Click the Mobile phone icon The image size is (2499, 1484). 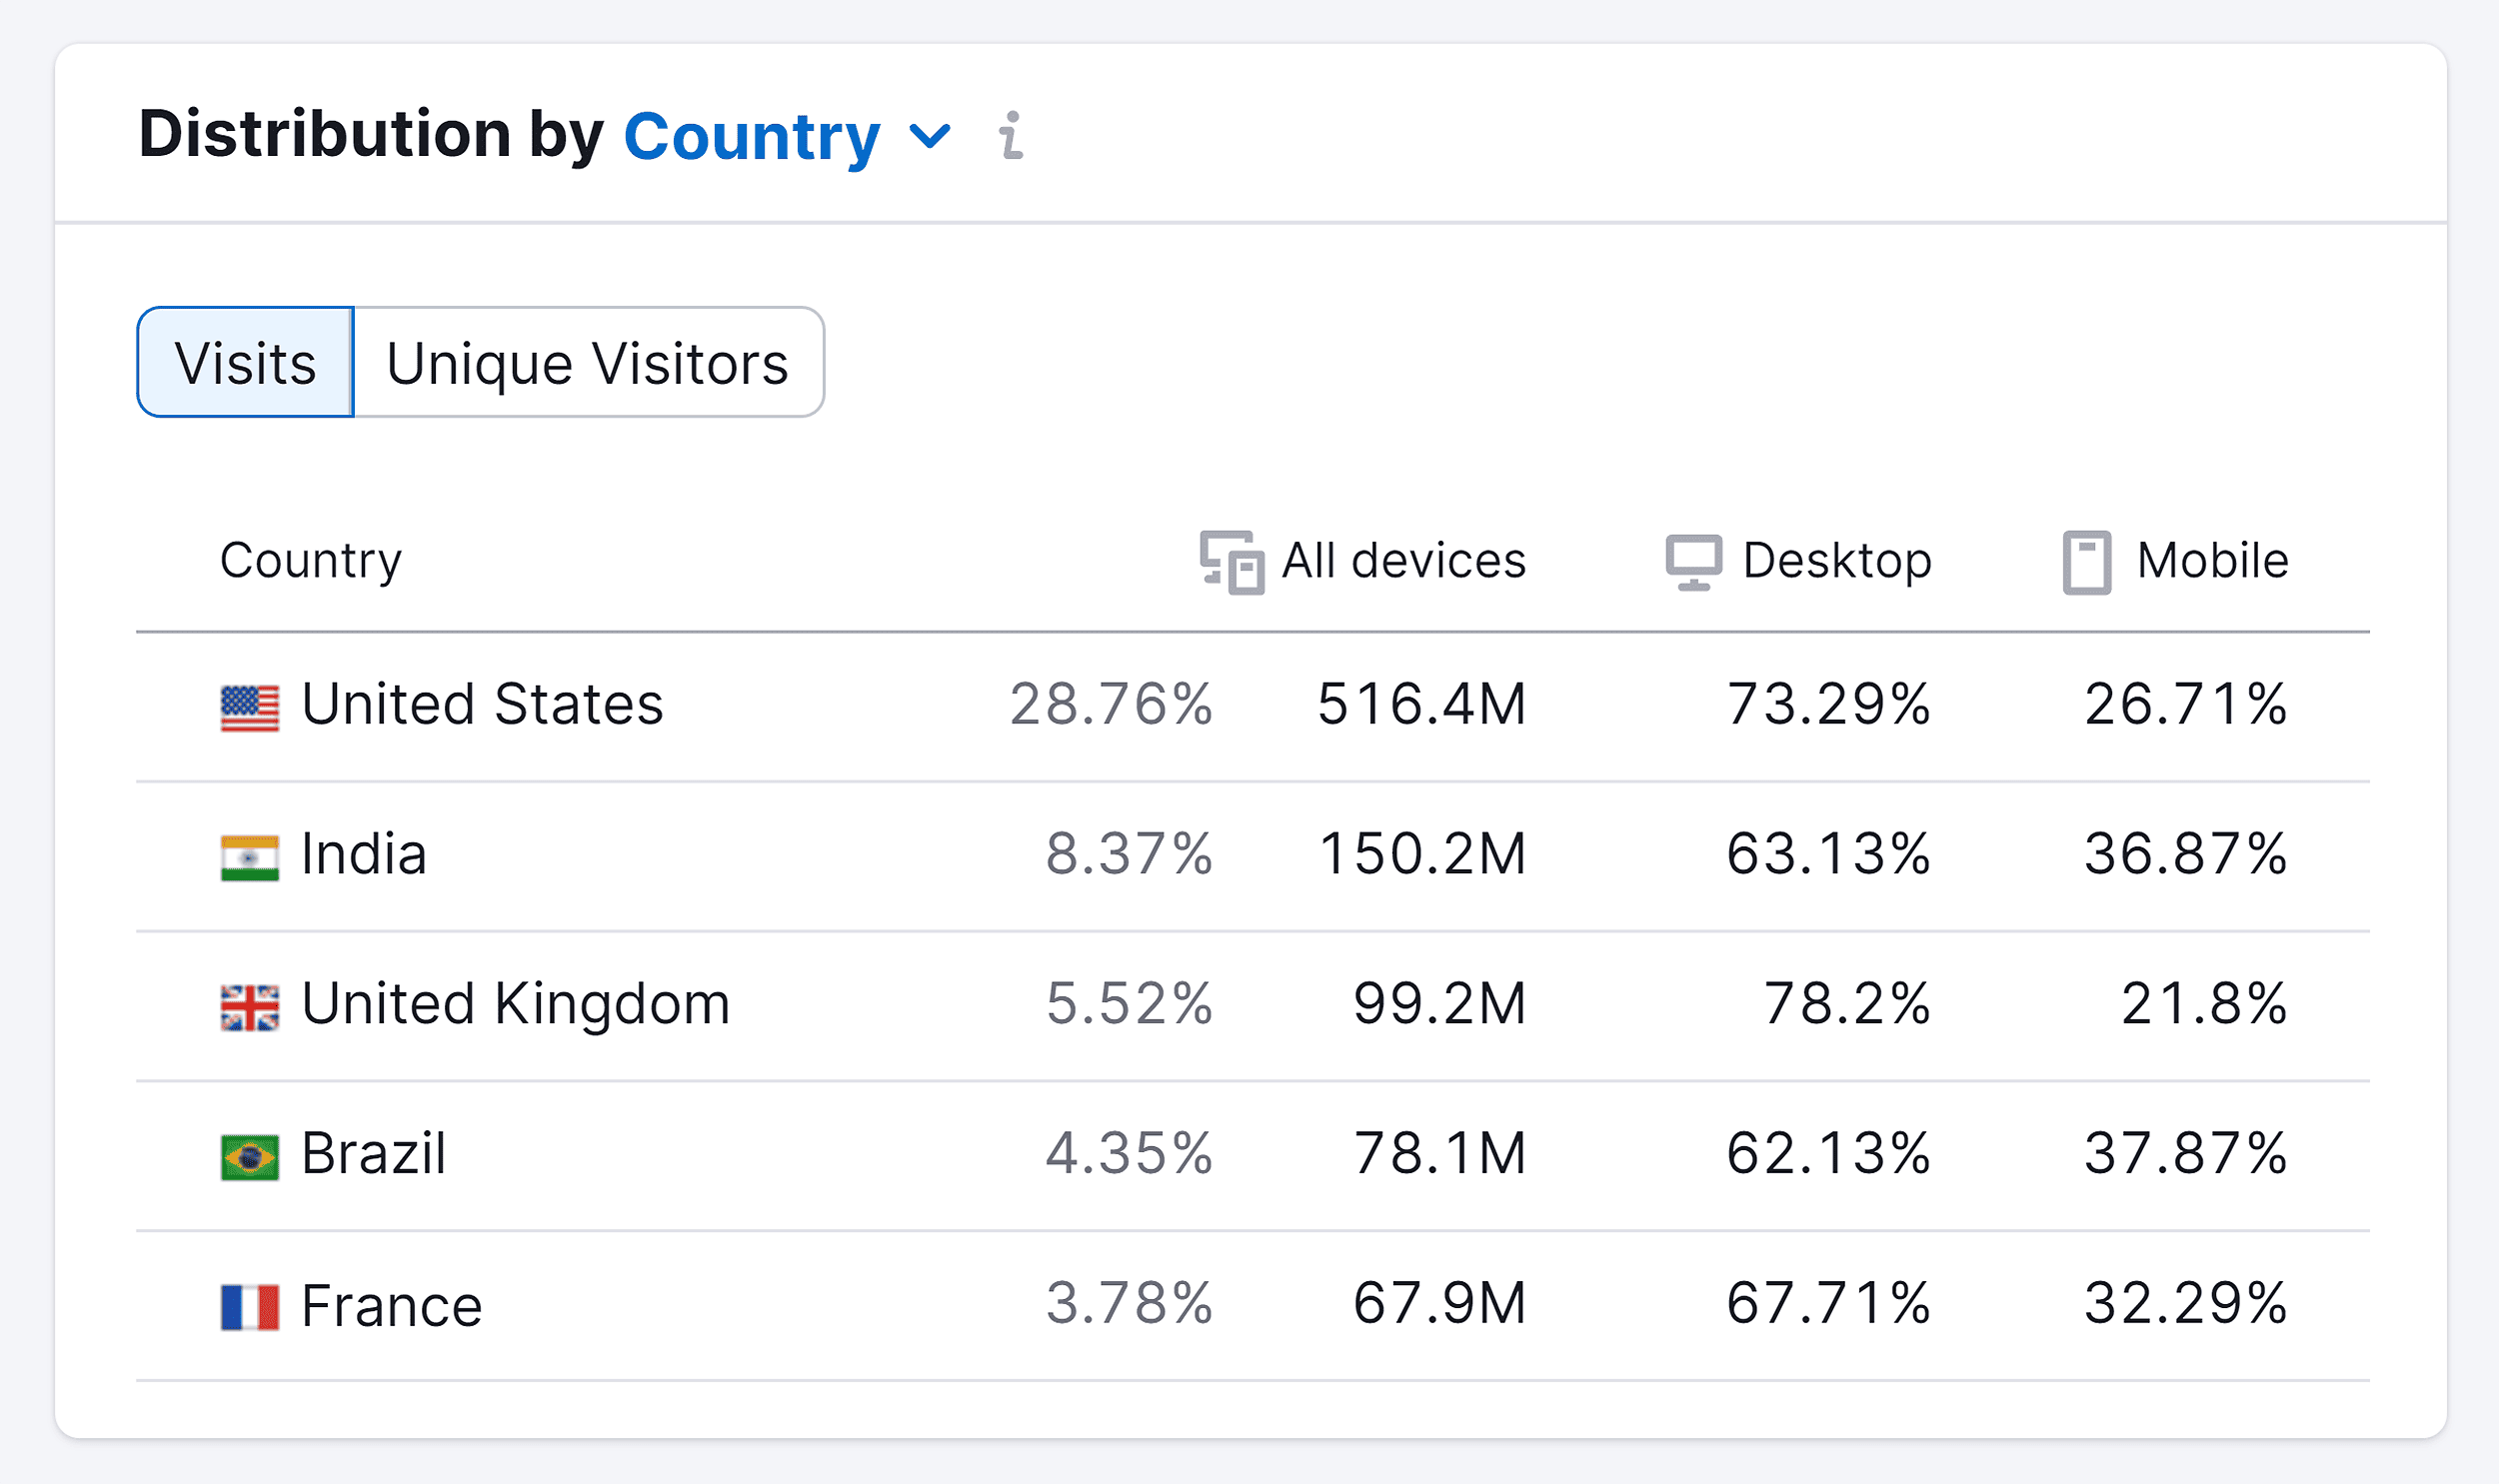2086,562
